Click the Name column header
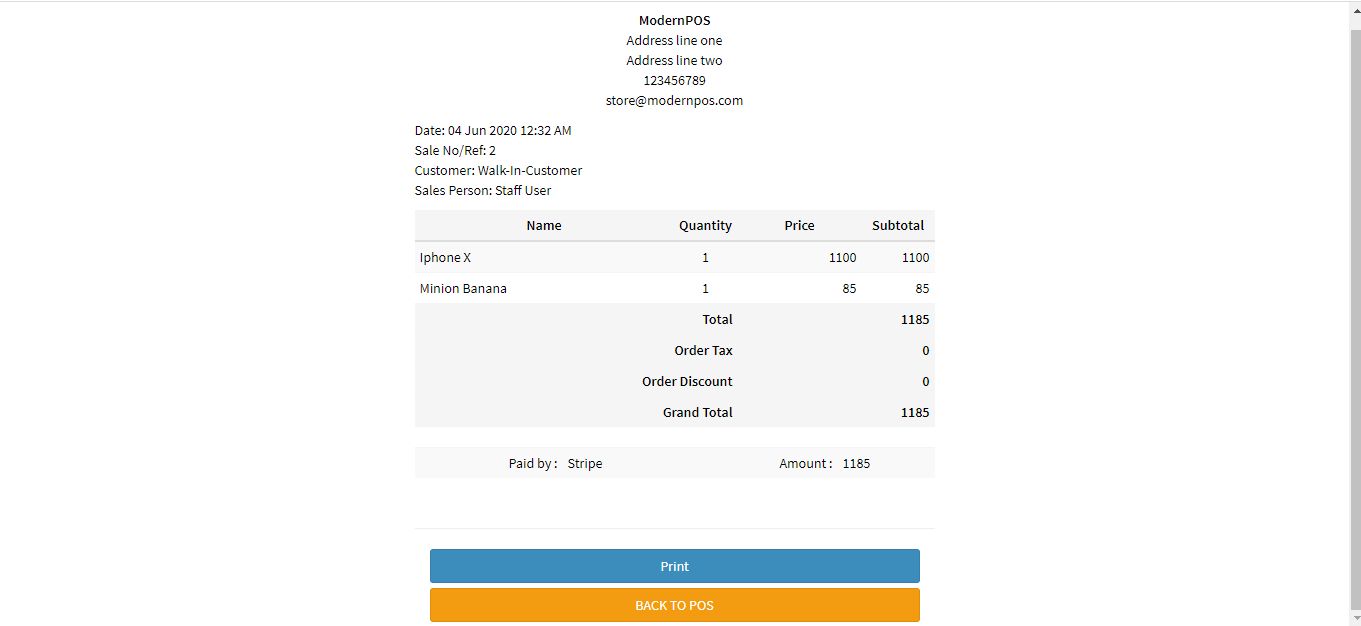The height and width of the screenshot is (626, 1361). tap(544, 226)
